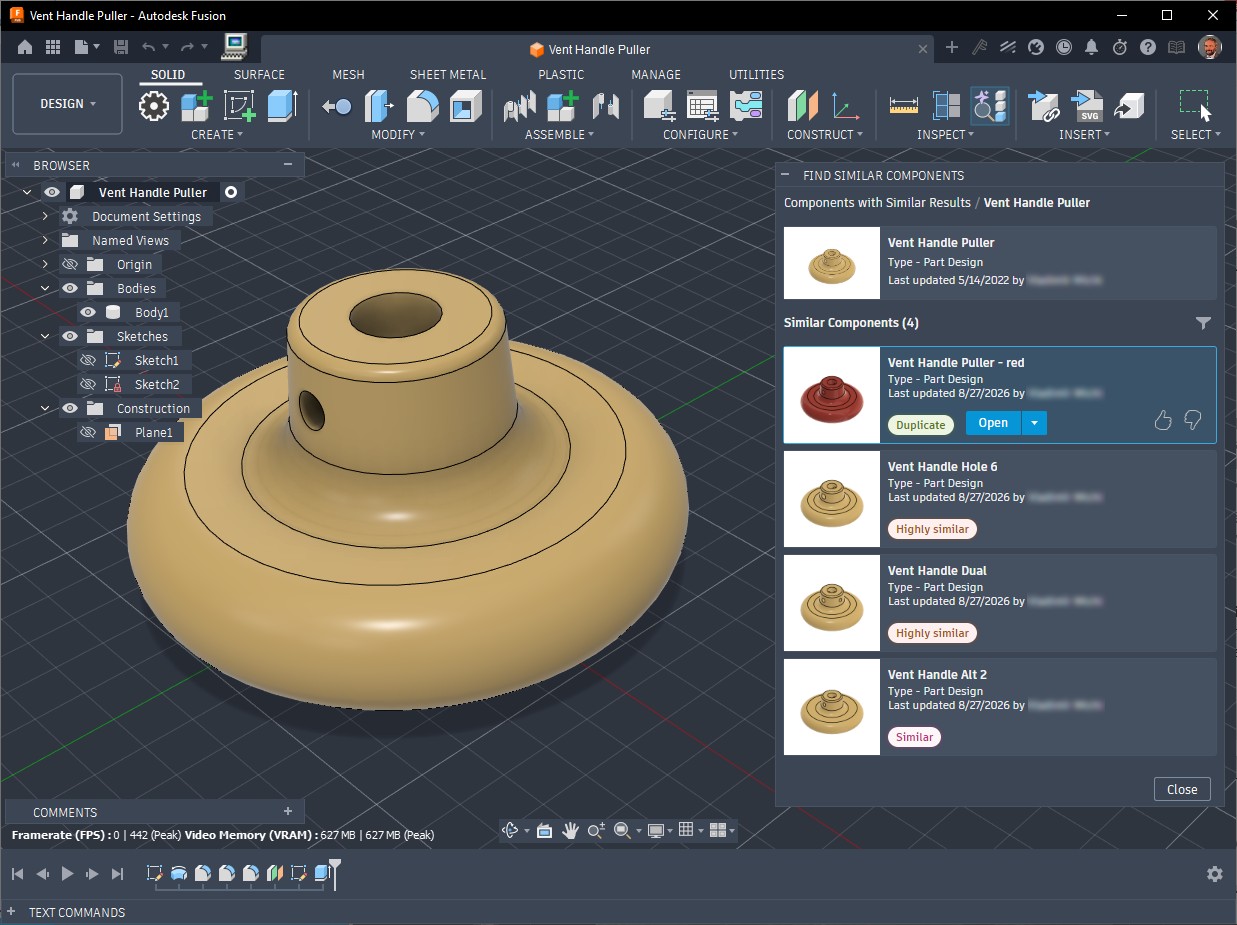Show Sketch1 using its eye icon
1237x925 pixels.
87,360
